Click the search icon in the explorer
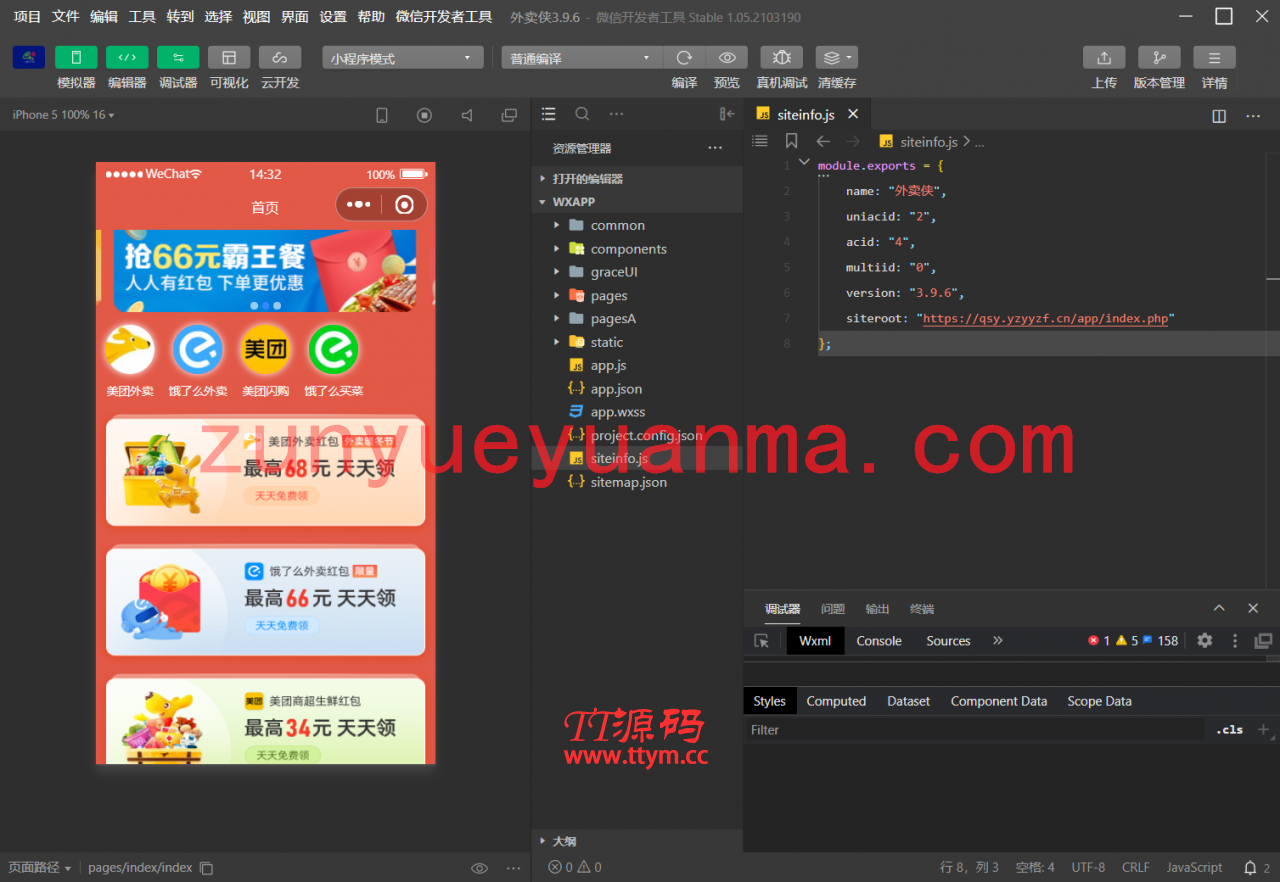This screenshot has height=882, width=1280. [x=582, y=114]
